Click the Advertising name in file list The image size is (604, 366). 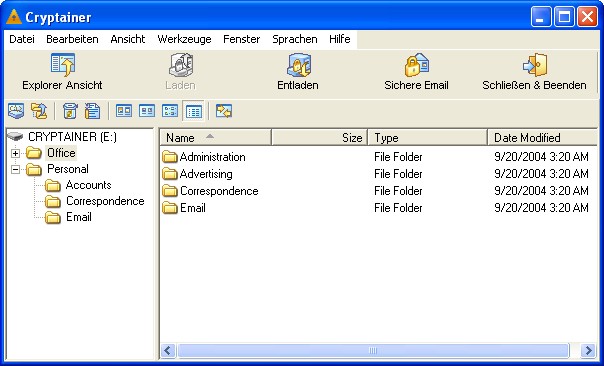click(x=206, y=174)
